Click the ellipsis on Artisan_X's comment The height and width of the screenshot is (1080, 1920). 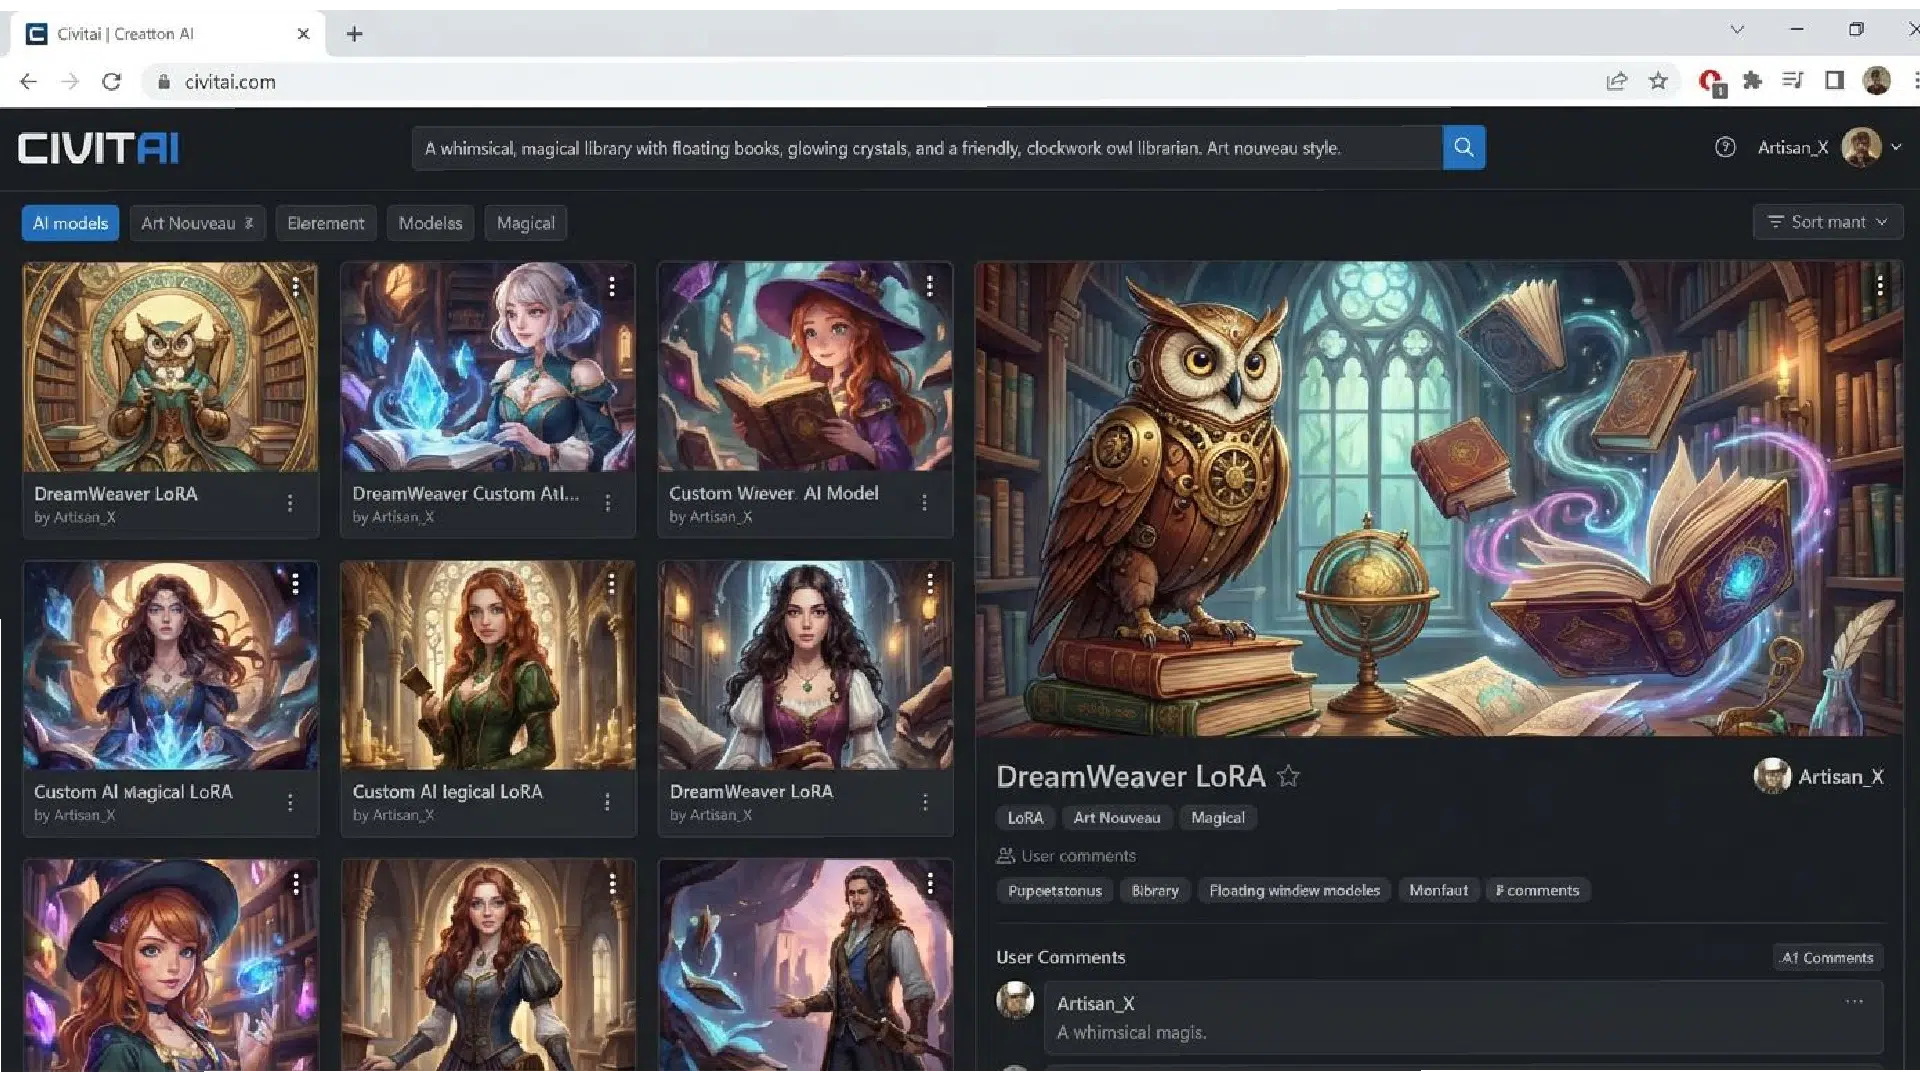click(1854, 1002)
